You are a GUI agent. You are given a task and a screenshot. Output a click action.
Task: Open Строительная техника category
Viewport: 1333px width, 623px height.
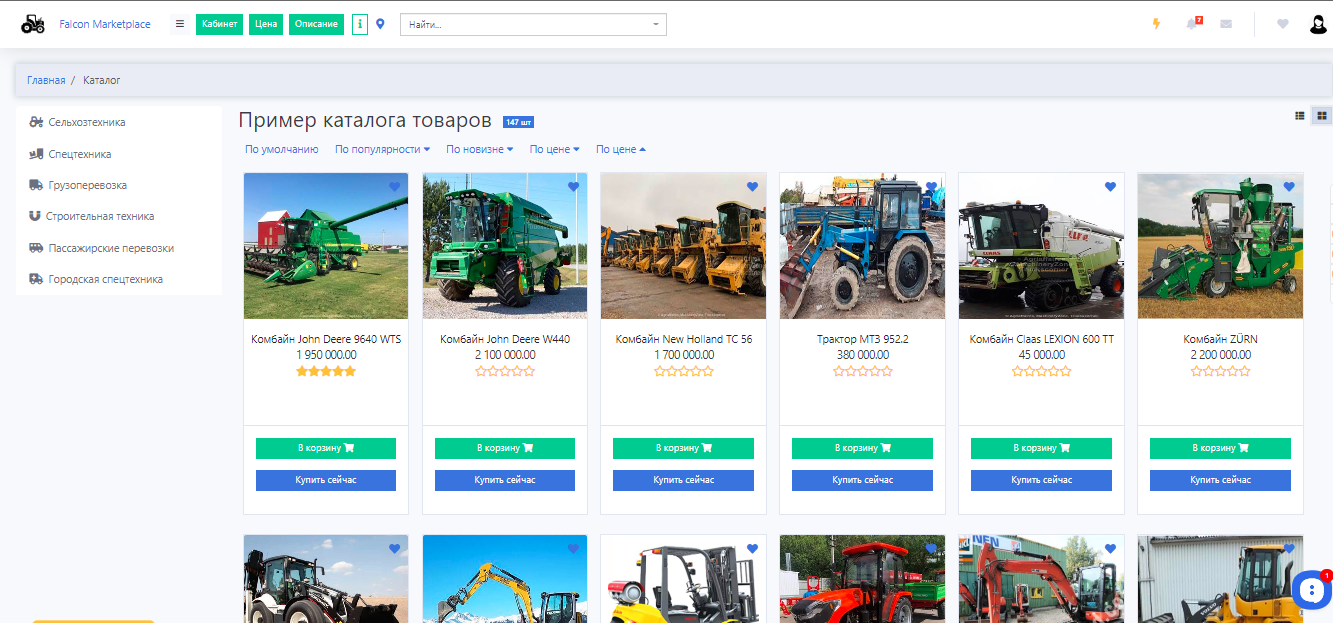click(100, 216)
